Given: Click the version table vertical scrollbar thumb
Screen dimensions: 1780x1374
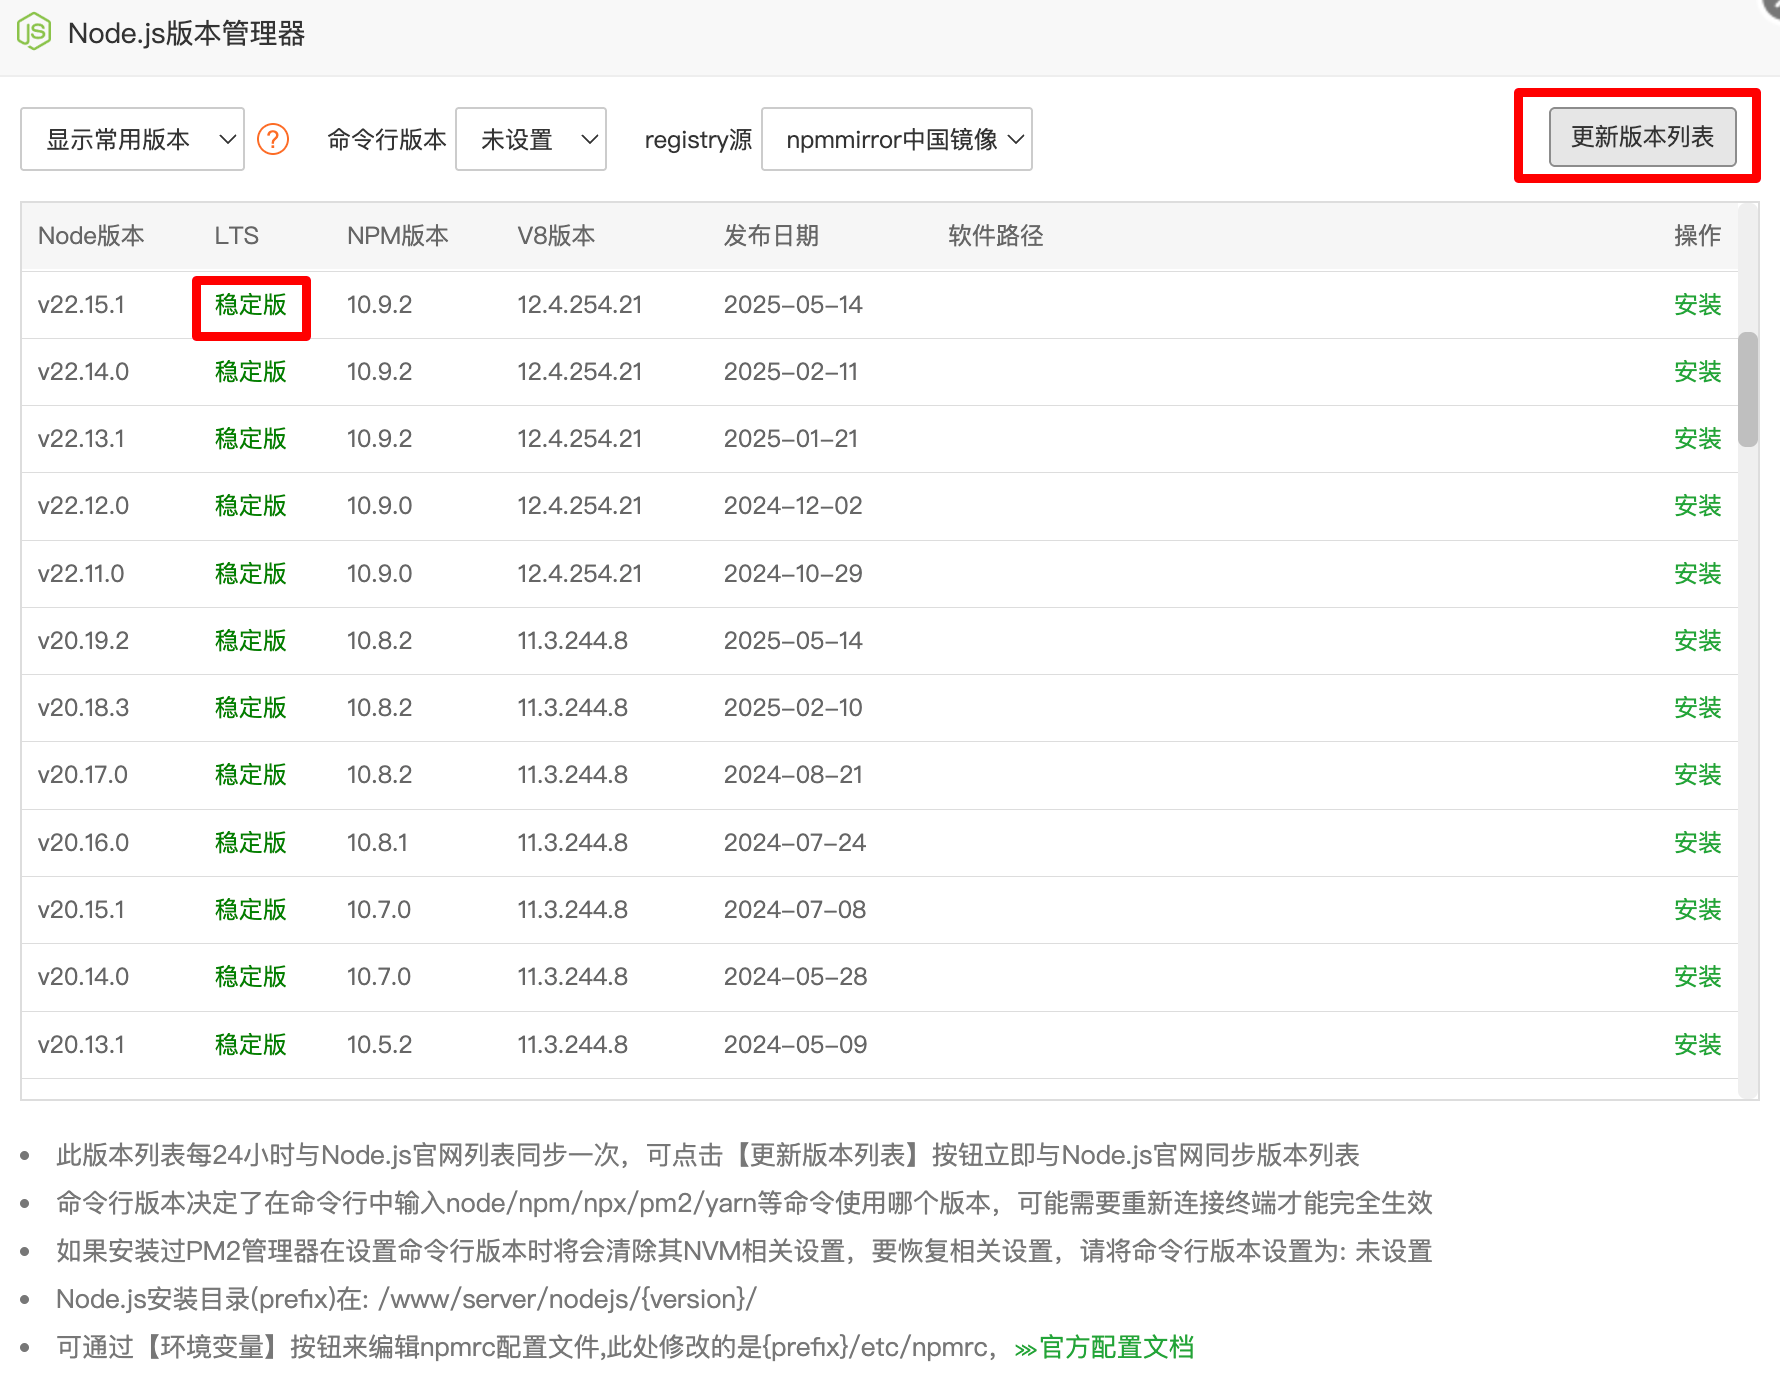Looking at the screenshot, I should [x=1748, y=389].
